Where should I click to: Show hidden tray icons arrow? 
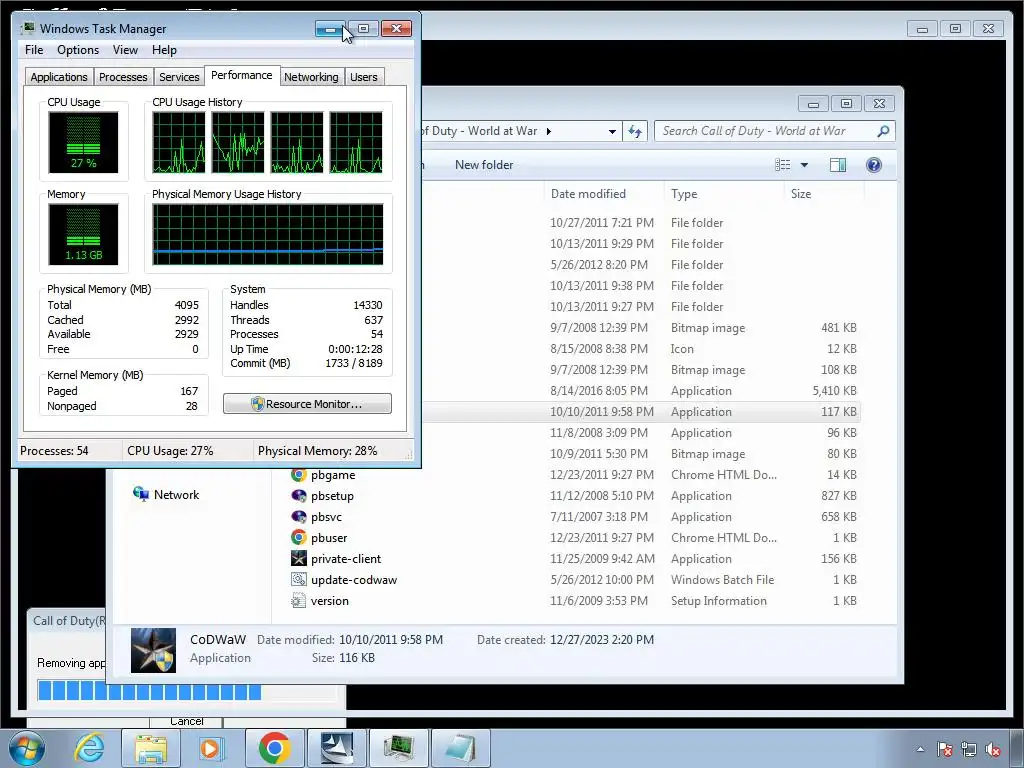(x=920, y=750)
